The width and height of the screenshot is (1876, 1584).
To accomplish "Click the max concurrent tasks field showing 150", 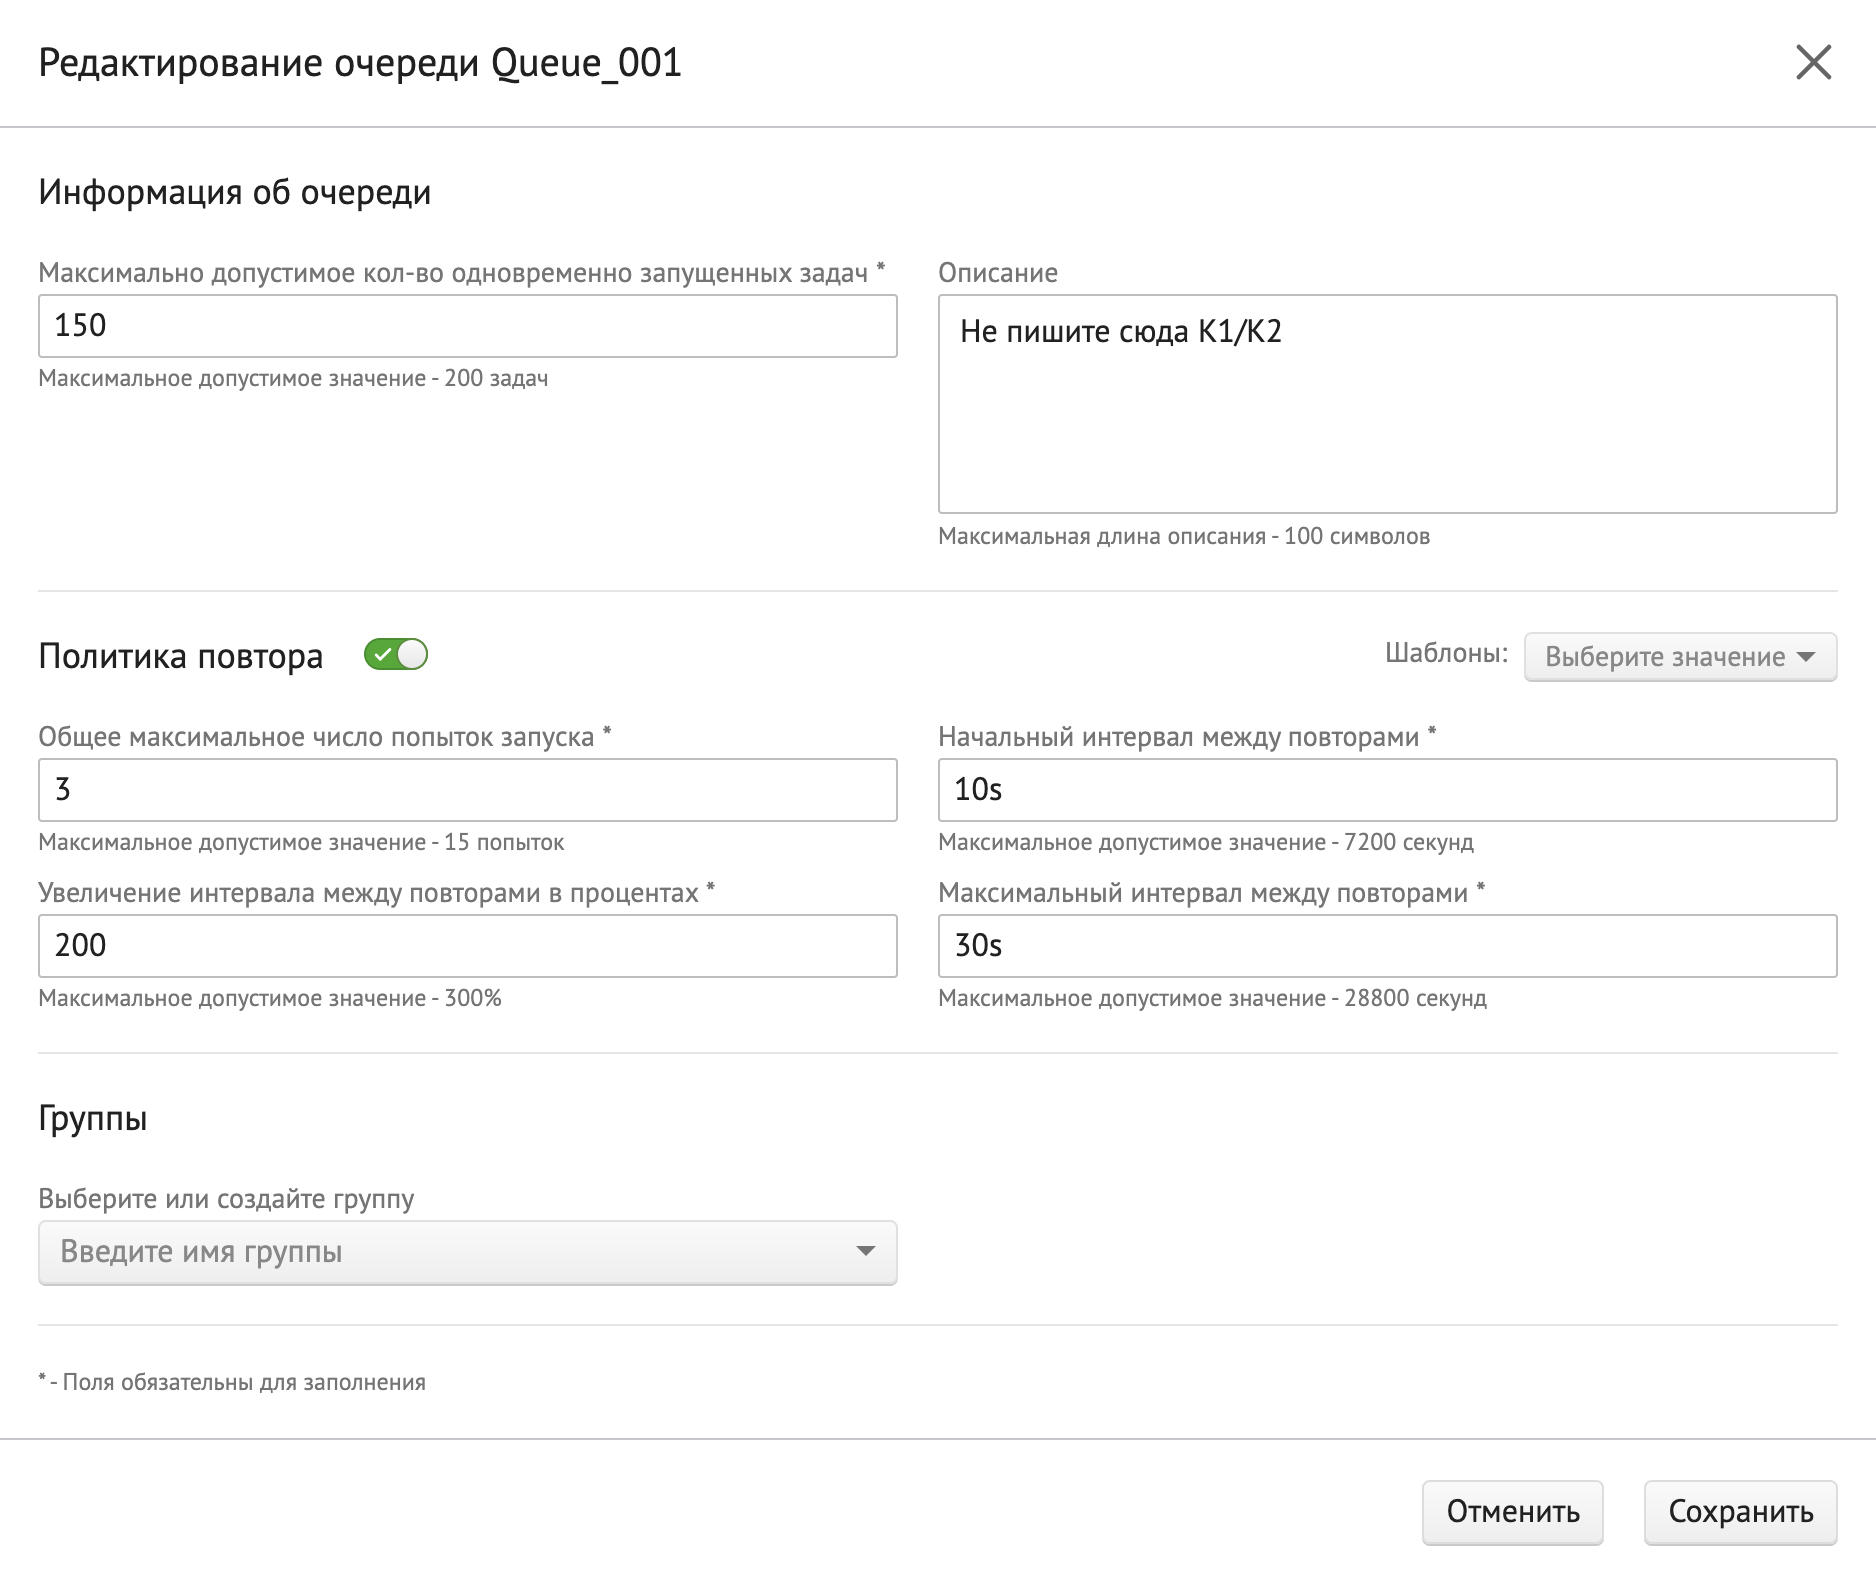I will pos(467,326).
